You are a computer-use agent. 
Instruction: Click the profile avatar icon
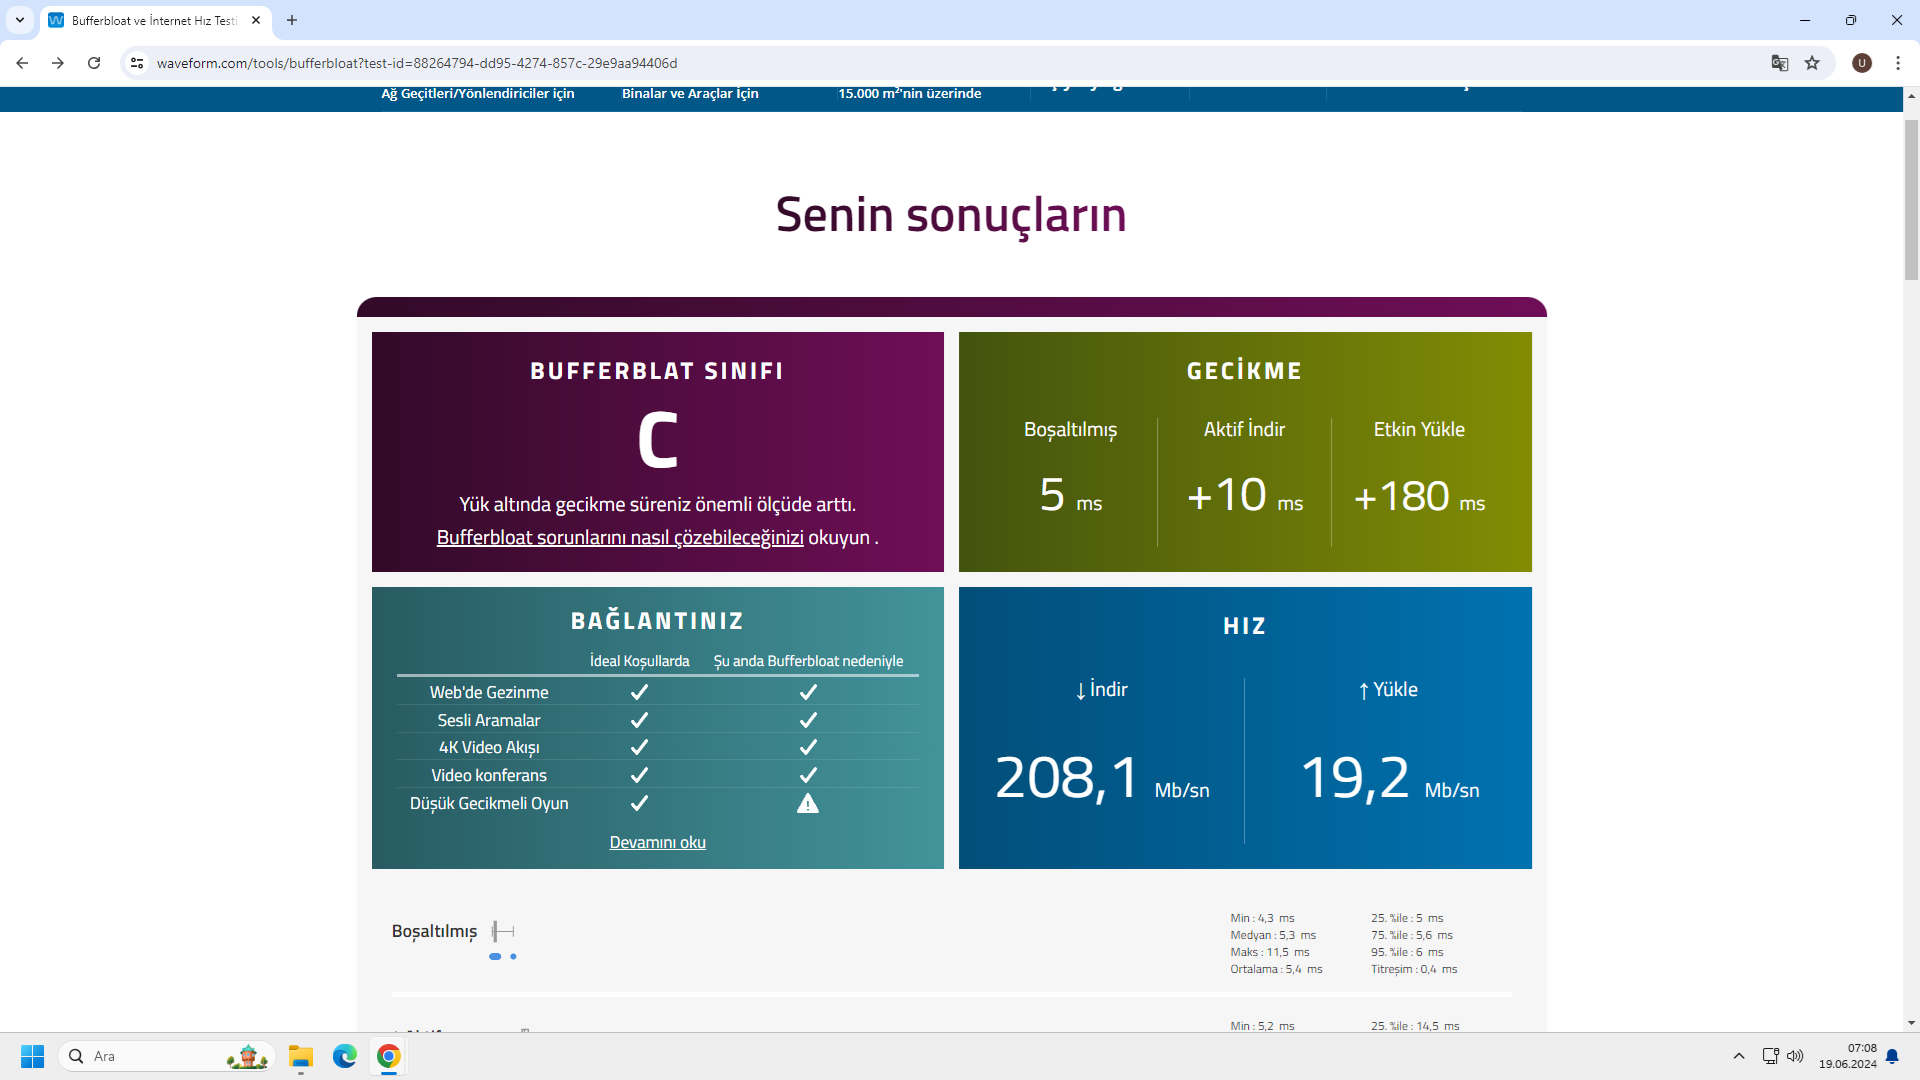click(1862, 63)
